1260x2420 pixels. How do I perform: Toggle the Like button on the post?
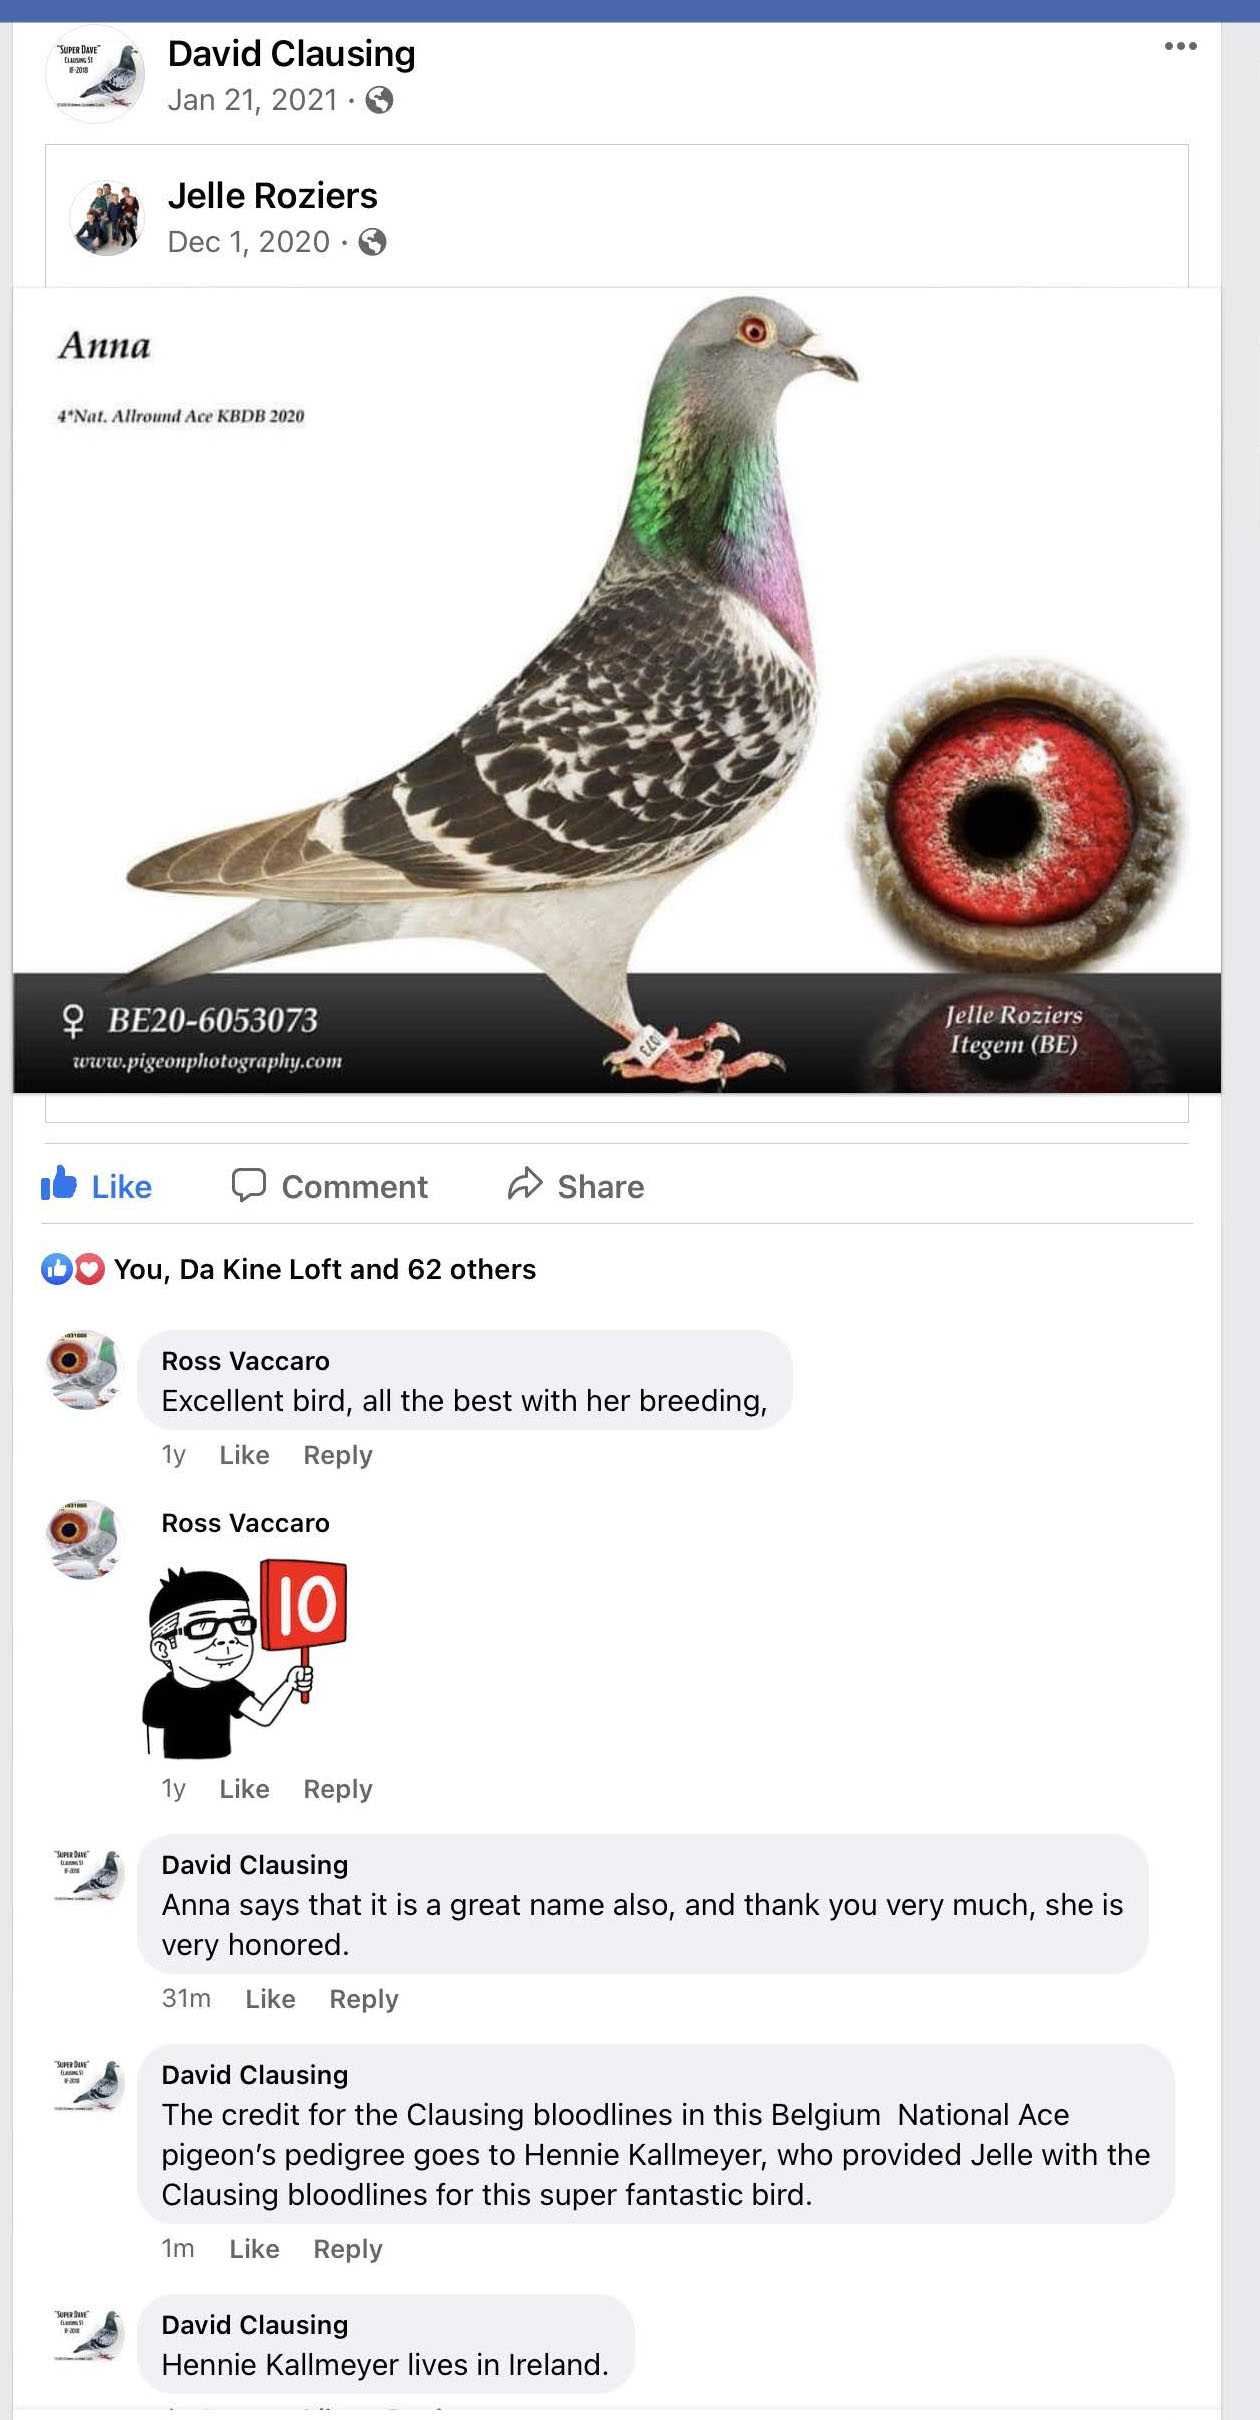[x=96, y=1186]
